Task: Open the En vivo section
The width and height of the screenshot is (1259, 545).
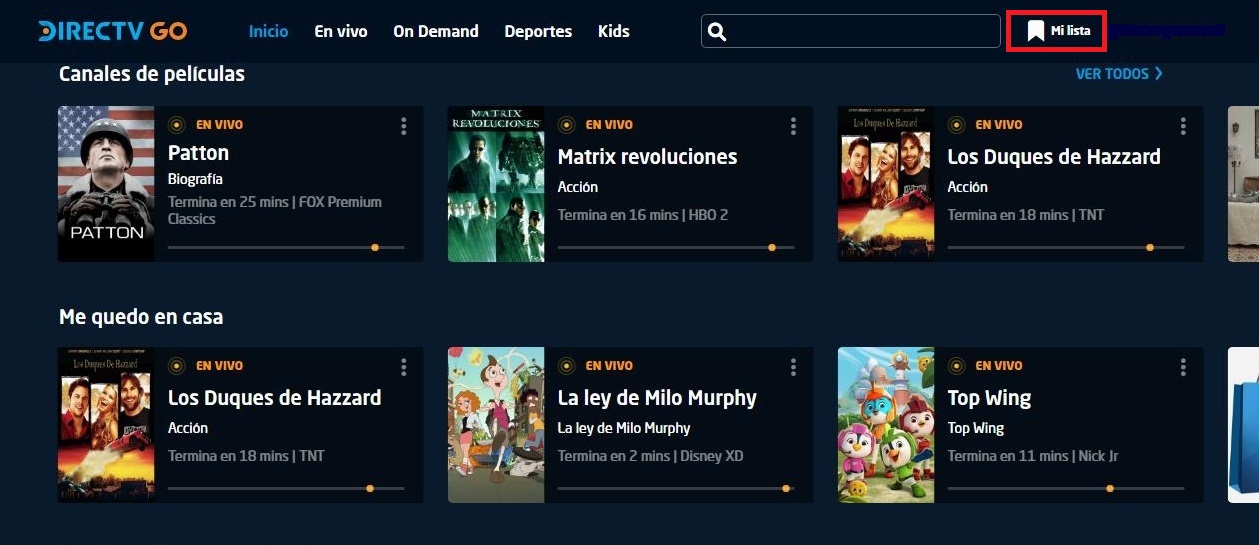Action: 341,31
